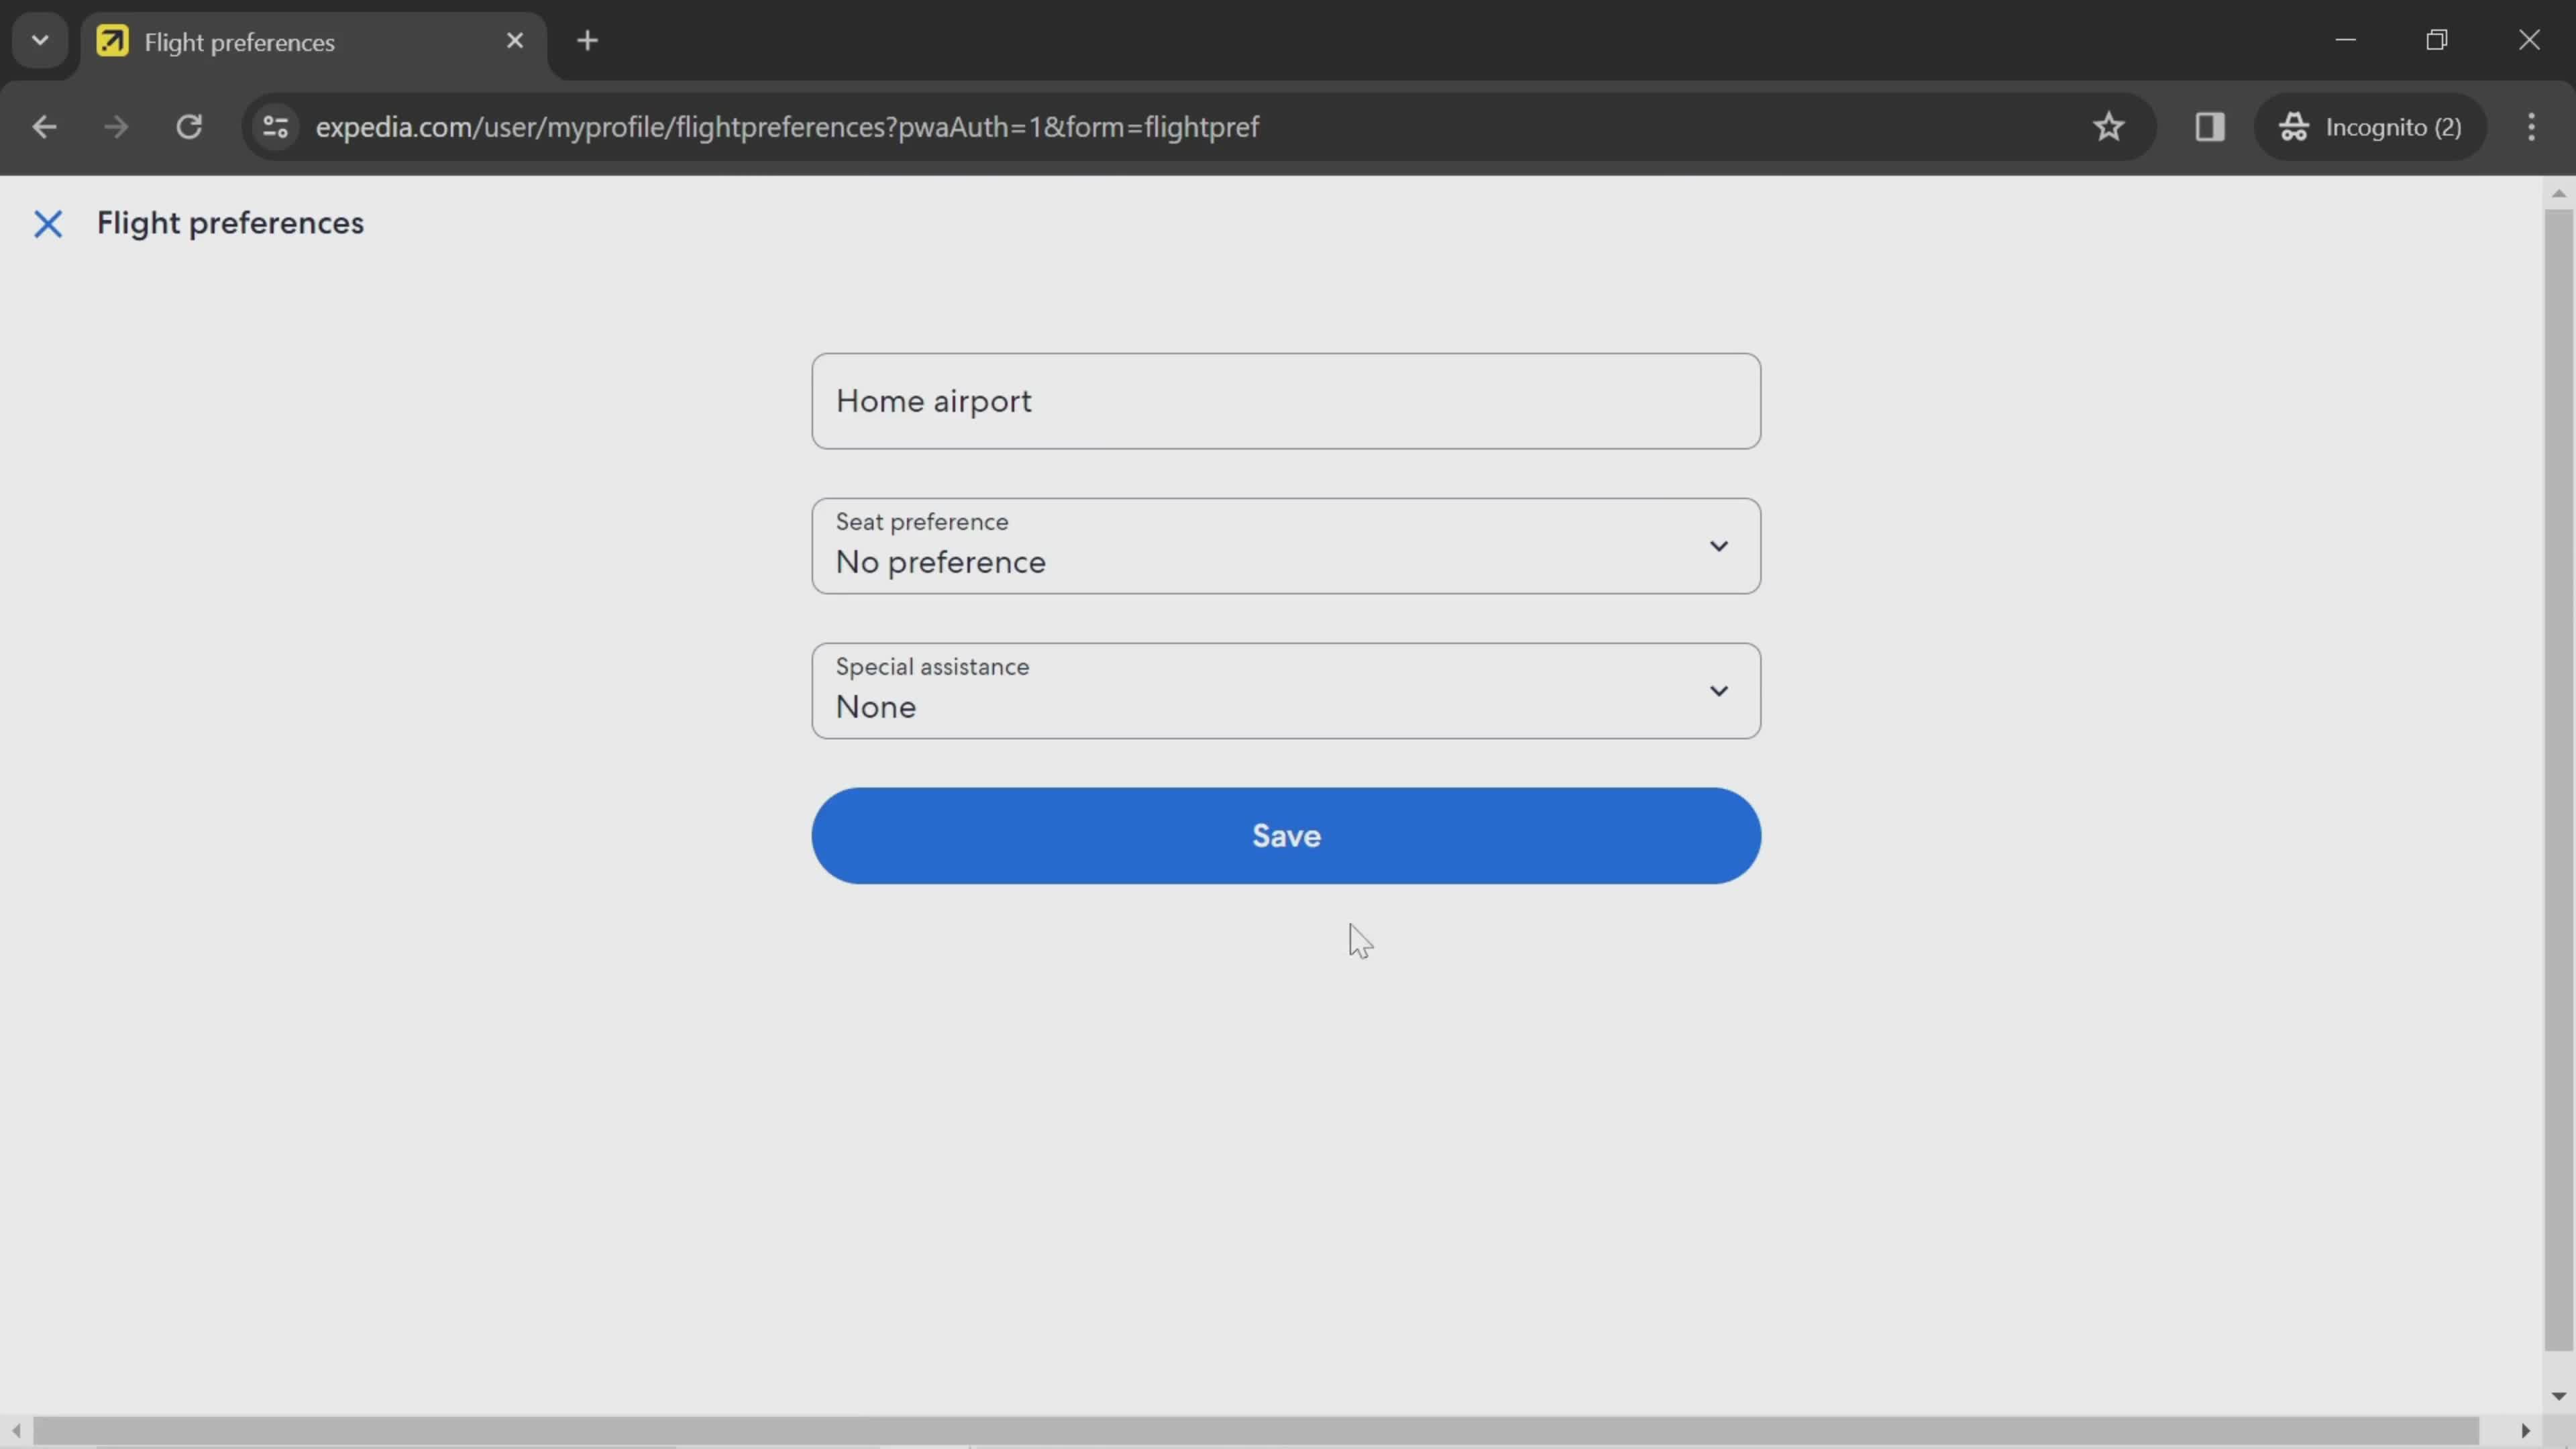This screenshot has width=2576, height=1449.
Task: Click the bookmark/star icon in address bar
Action: point(2109,125)
